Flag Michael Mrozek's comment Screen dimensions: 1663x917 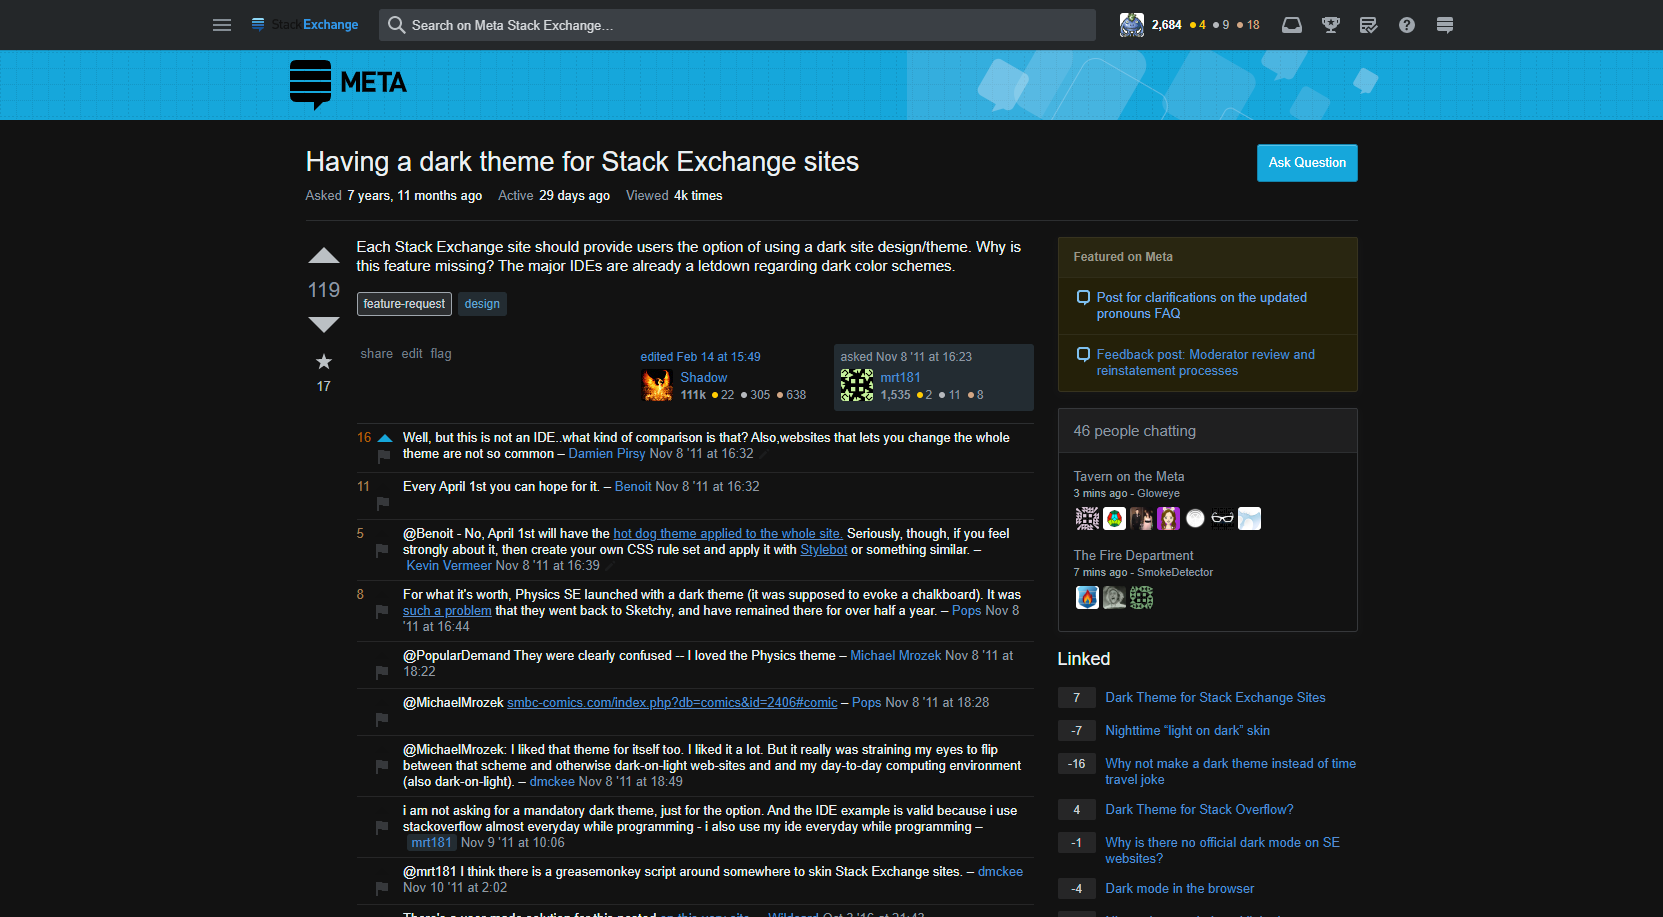382,672
